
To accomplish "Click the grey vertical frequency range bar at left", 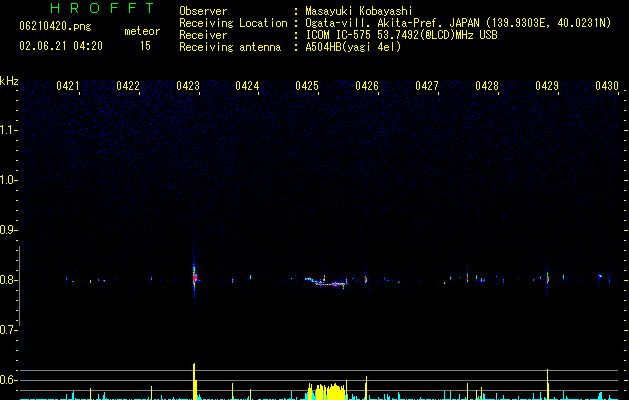I will (x=19, y=286).
